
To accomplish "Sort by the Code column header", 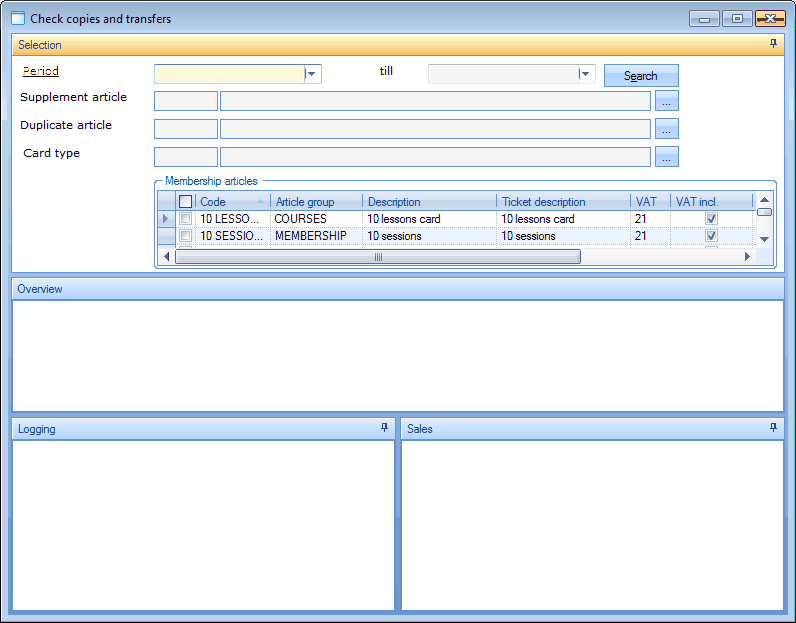I will point(226,202).
